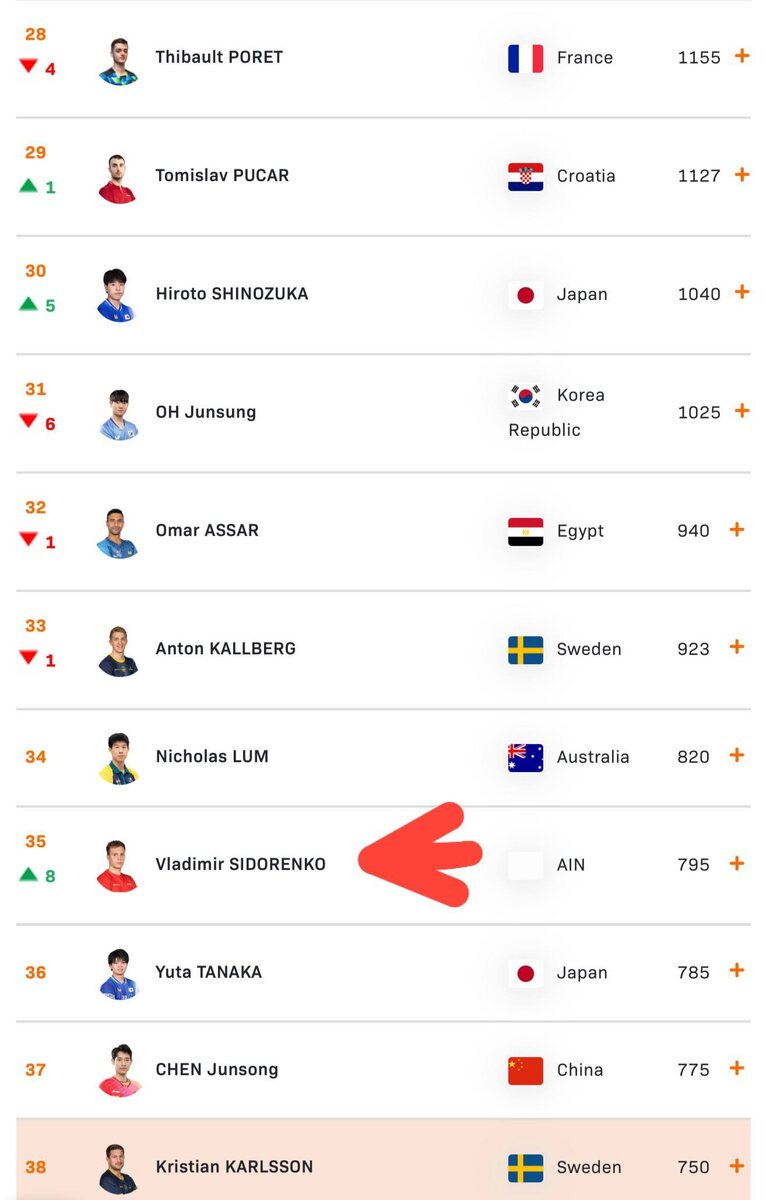Expand Kristian KARLSSON's row plus sign
This screenshot has width=766, height=1200.
point(737,1165)
